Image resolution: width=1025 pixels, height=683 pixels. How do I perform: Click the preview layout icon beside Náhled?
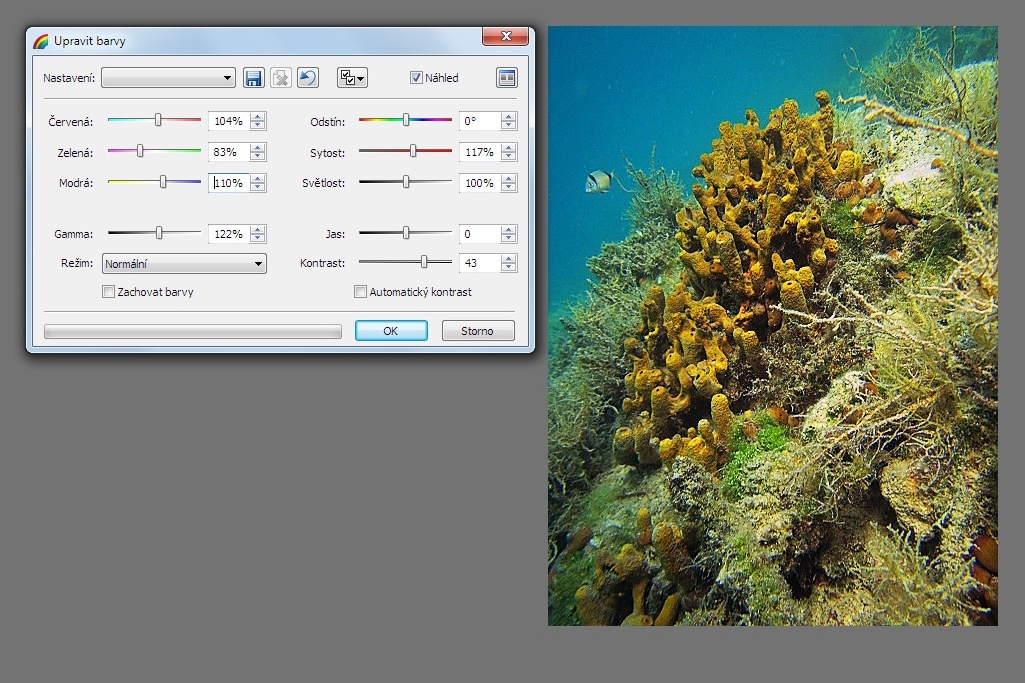tap(506, 78)
